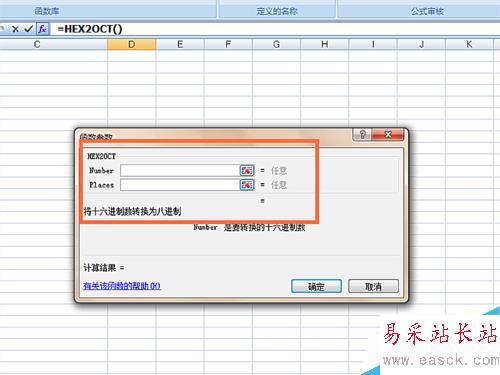Open Insert Function fx icon
Screen dimensions: 500x375
[x=42, y=29]
